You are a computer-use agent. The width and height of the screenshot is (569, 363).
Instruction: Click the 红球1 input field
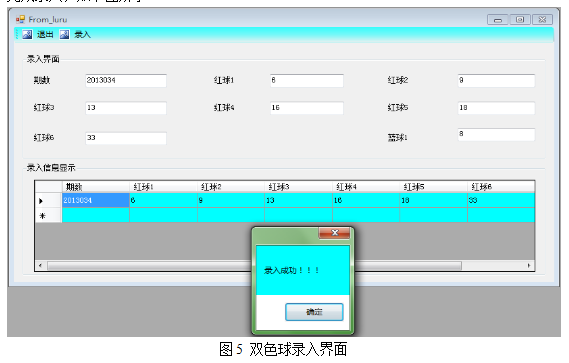(307, 81)
